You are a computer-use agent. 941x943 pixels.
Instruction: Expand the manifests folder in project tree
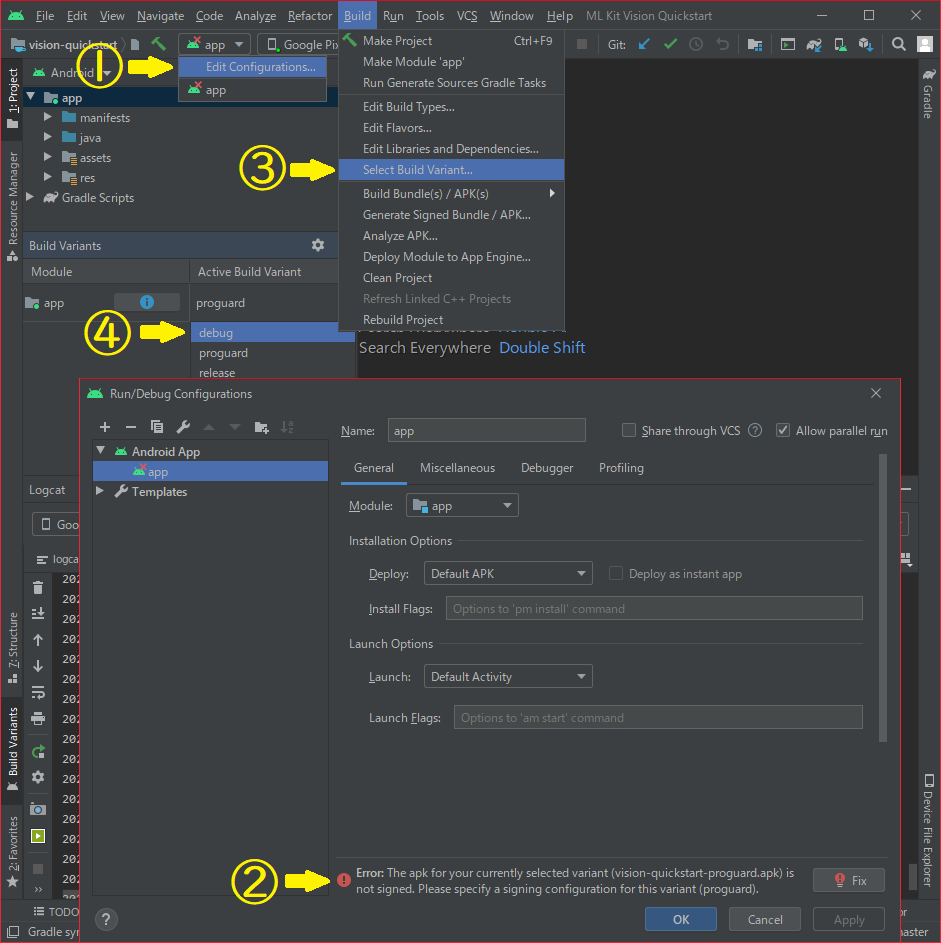(x=48, y=117)
